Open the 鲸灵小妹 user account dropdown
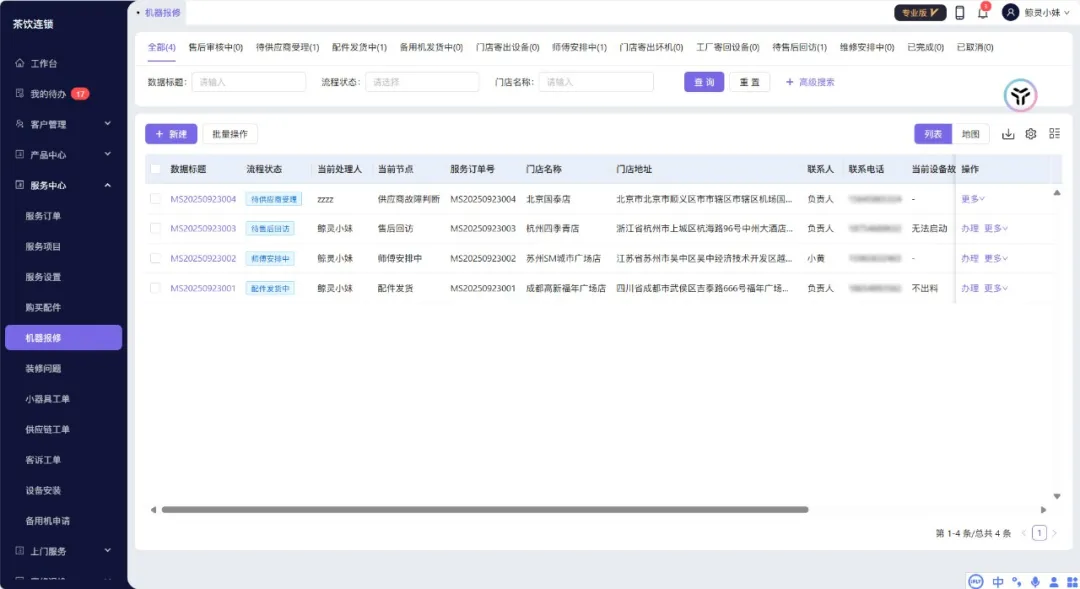This screenshot has height=589, width=1080. 1036,13
